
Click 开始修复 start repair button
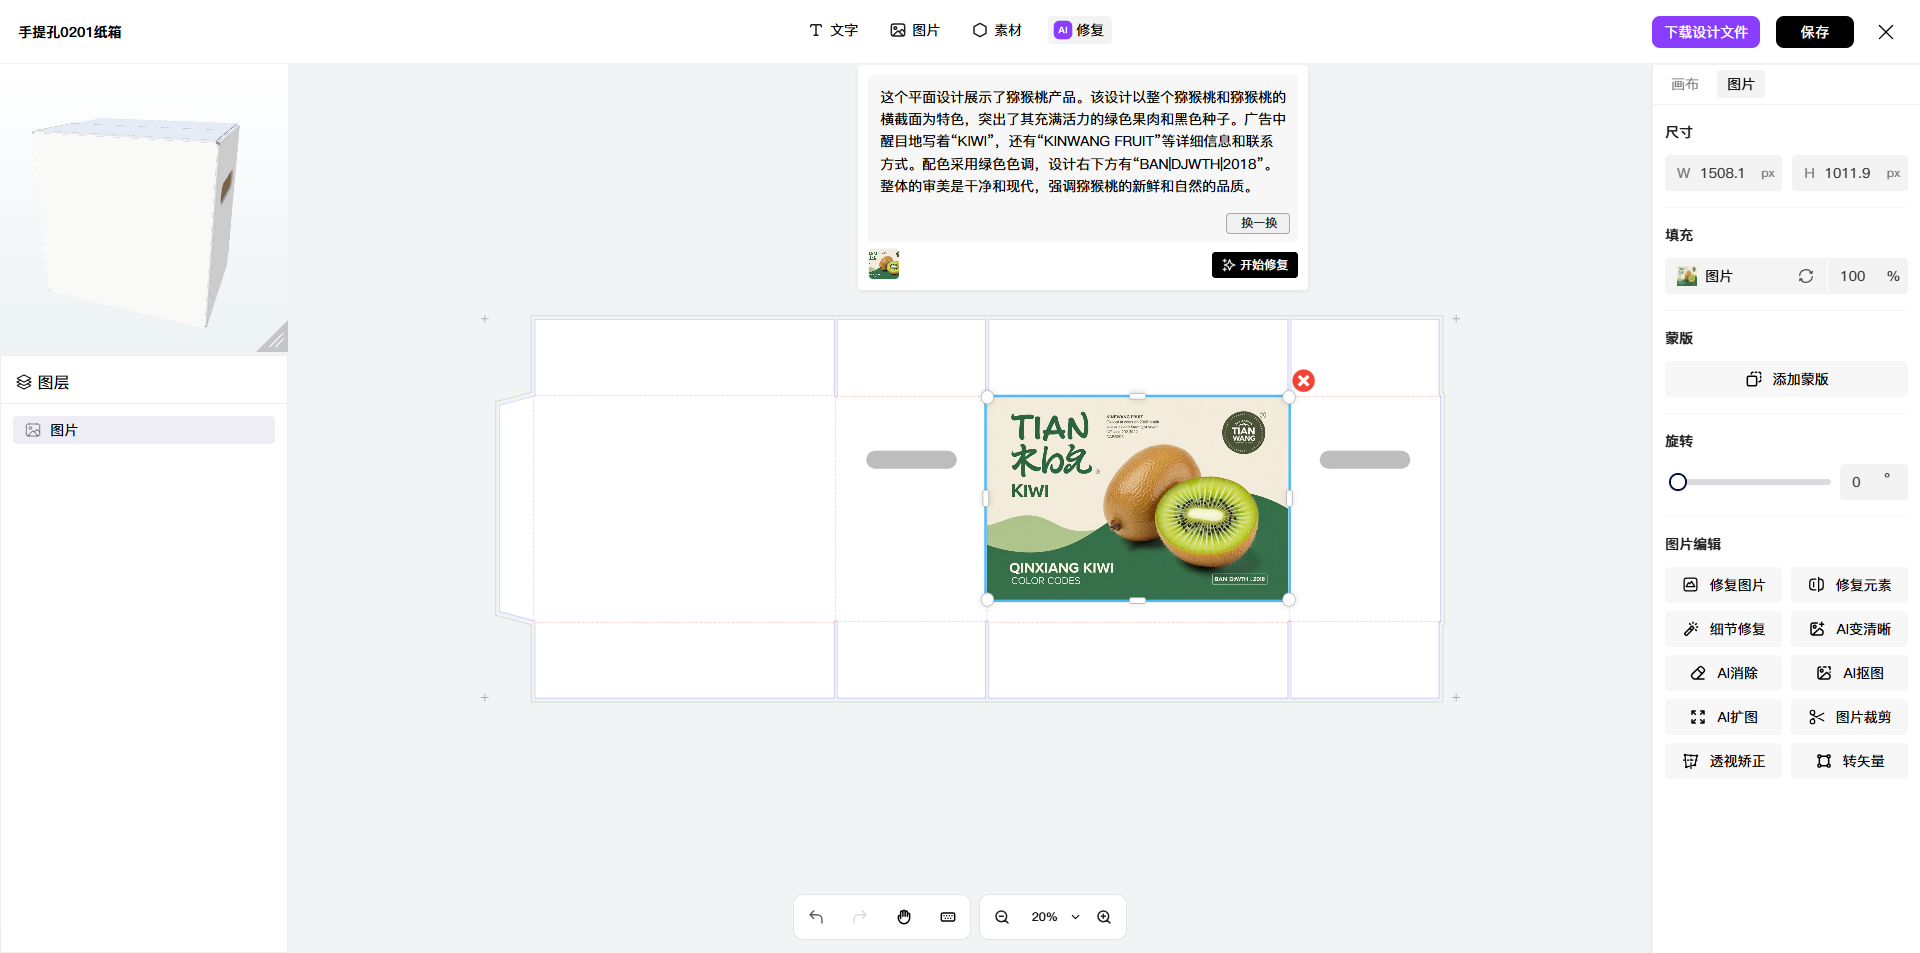click(x=1255, y=265)
